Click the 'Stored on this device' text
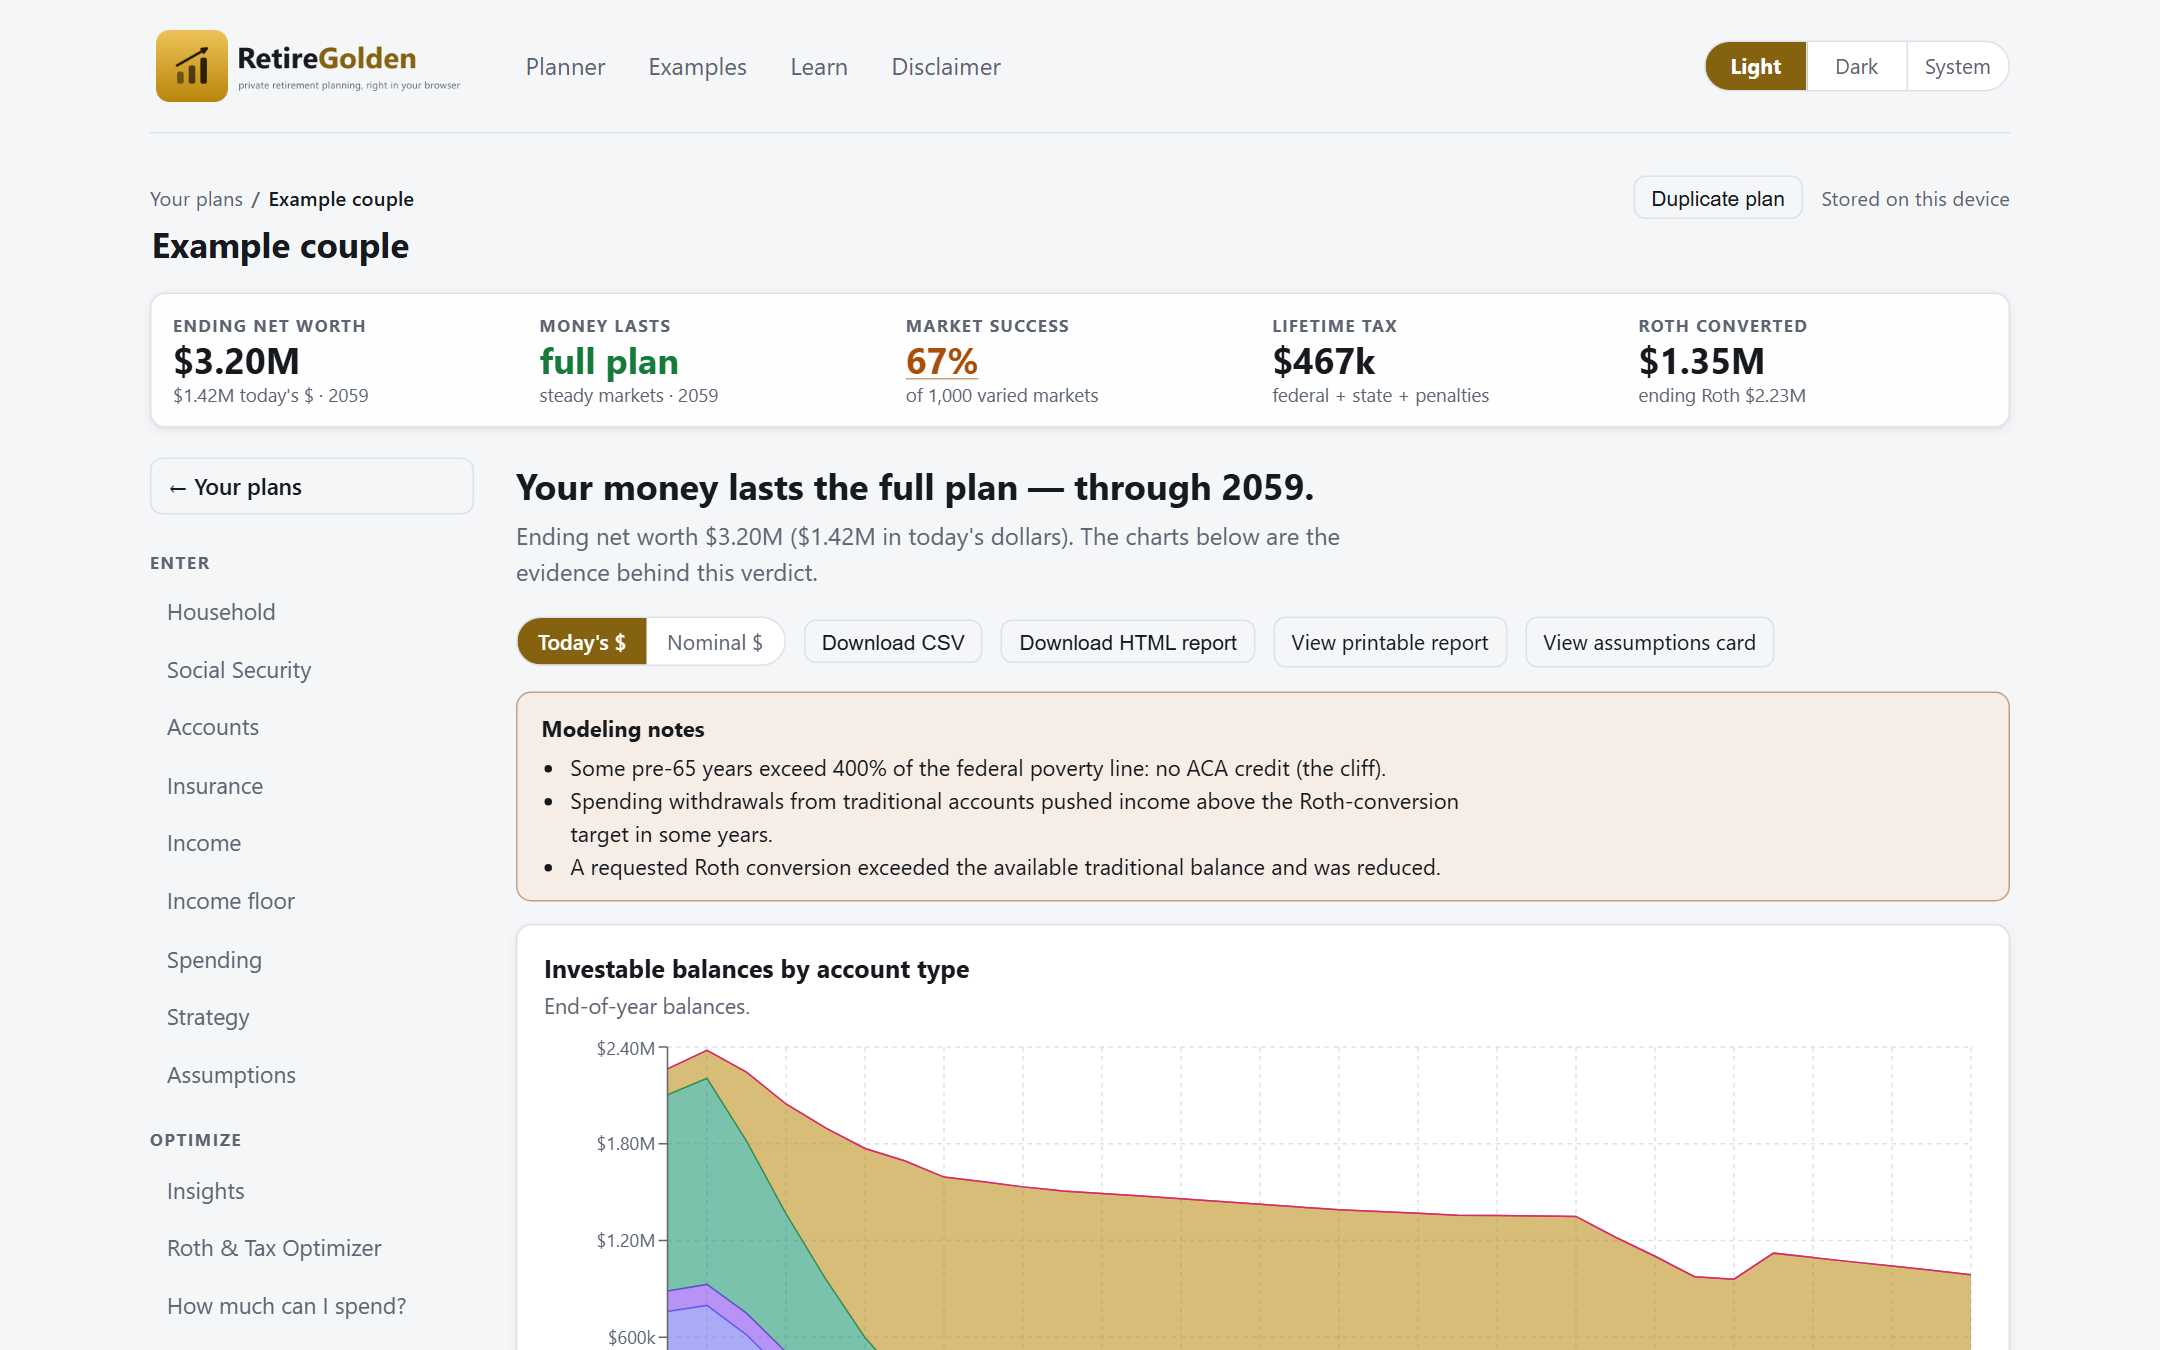 click(1915, 199)
